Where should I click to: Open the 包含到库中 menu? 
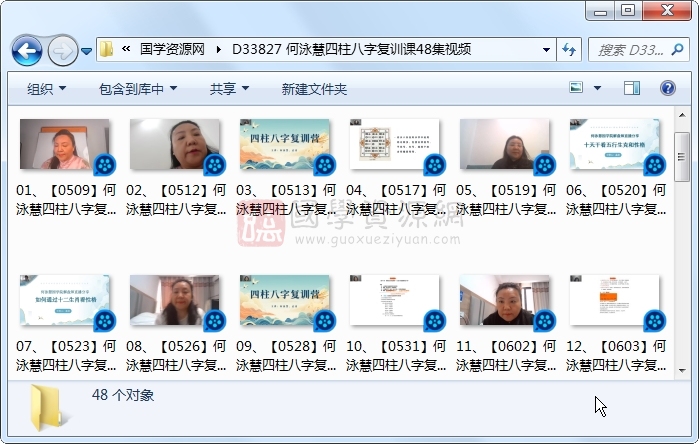tap(138, 89)
